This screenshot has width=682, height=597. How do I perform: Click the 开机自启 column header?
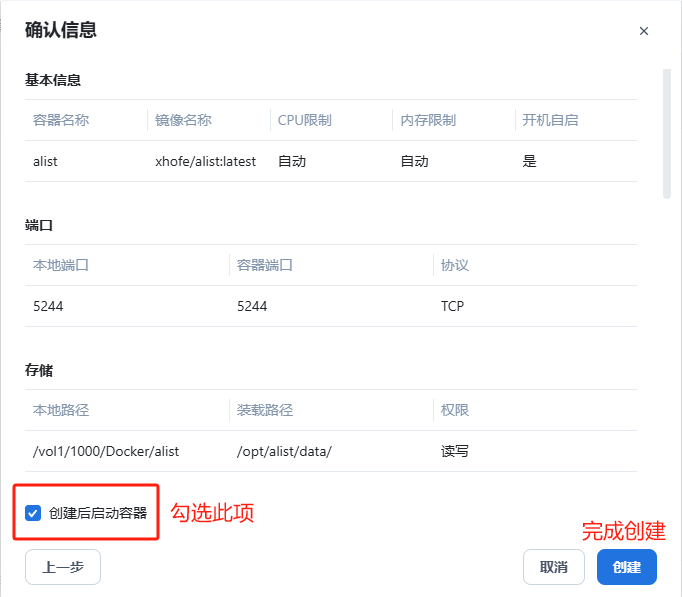tap(550, 120)
